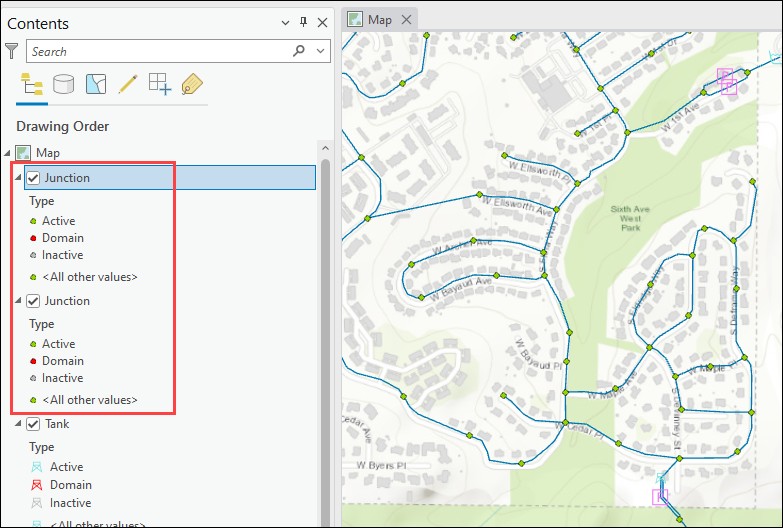Click Tank Inactive symbol icon
The image size is (783, 528).
pyautogui.click(x=36, y=503)
